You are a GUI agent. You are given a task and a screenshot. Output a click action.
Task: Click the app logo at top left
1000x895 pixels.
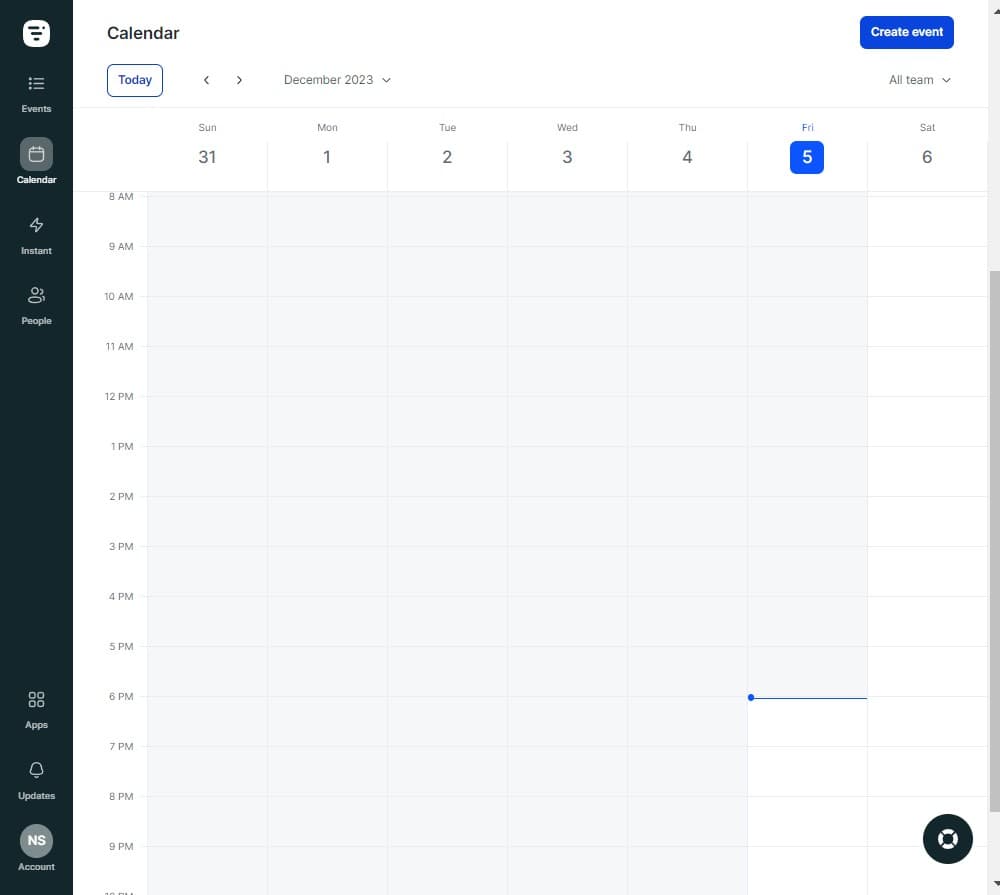[36, 32]
